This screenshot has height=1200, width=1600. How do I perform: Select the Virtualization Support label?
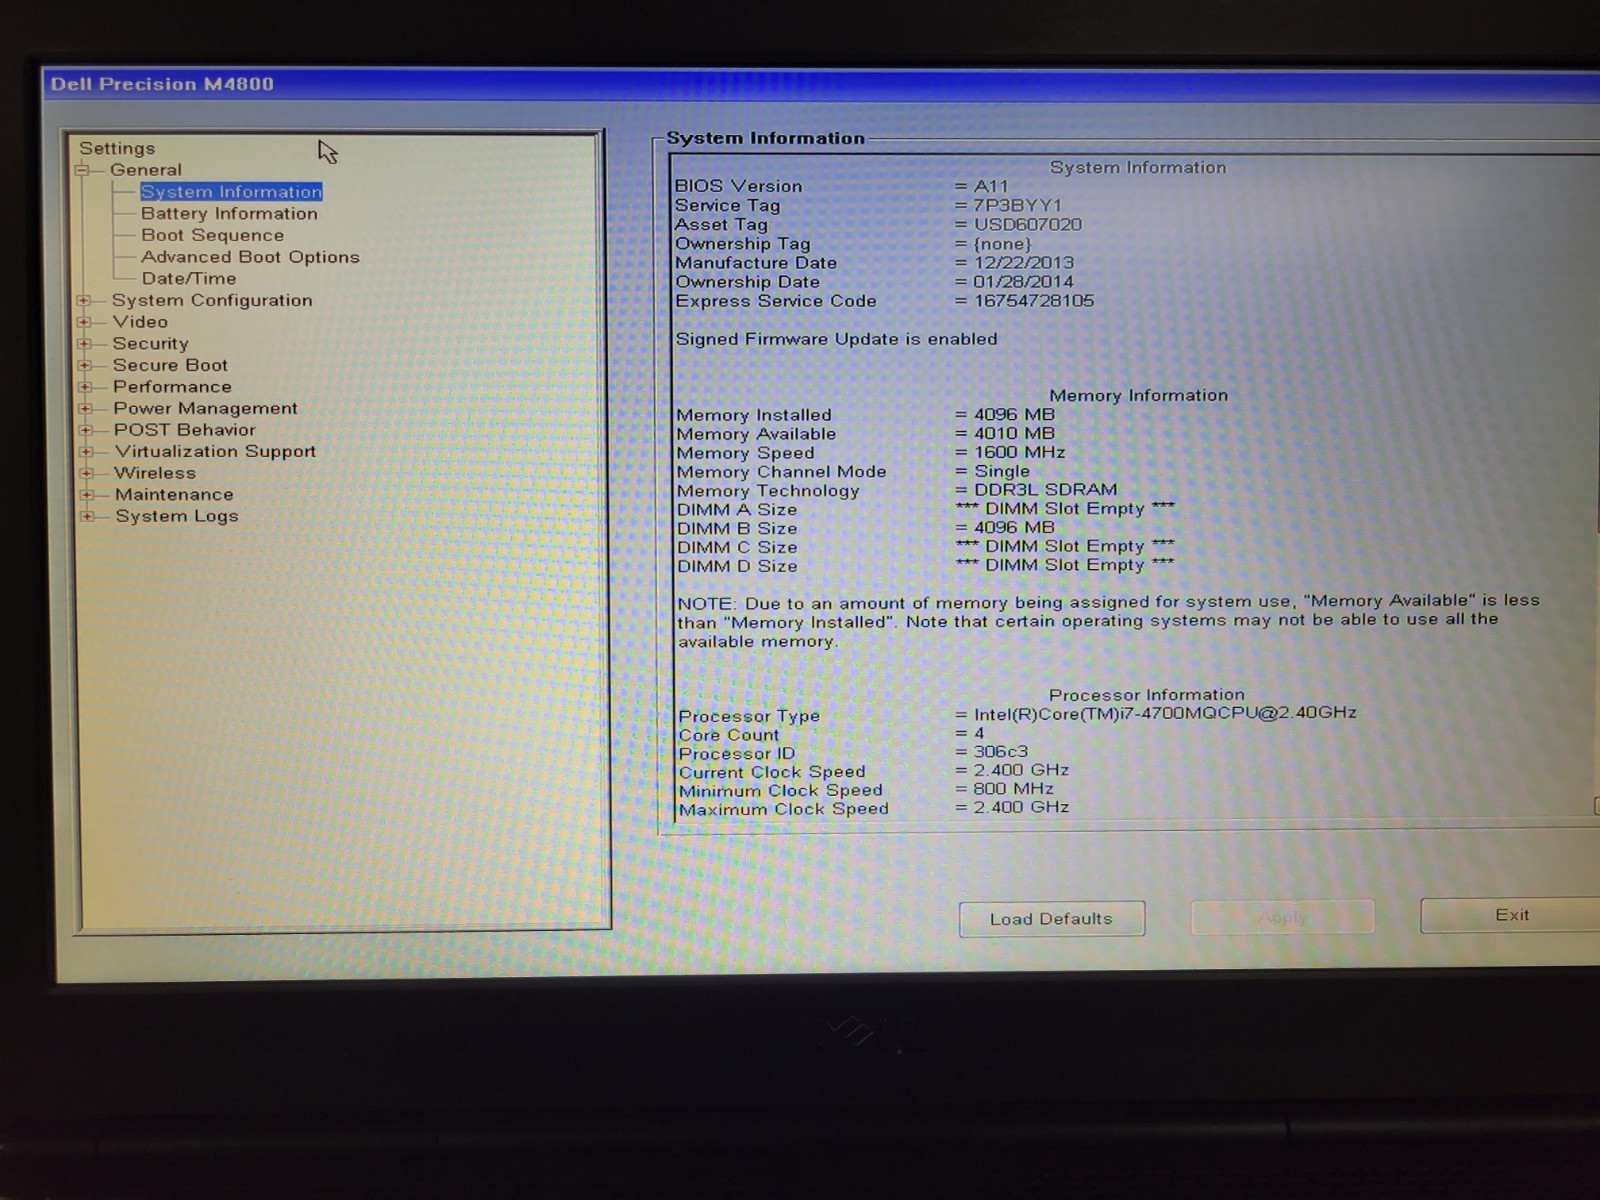[x=215, y=452]
